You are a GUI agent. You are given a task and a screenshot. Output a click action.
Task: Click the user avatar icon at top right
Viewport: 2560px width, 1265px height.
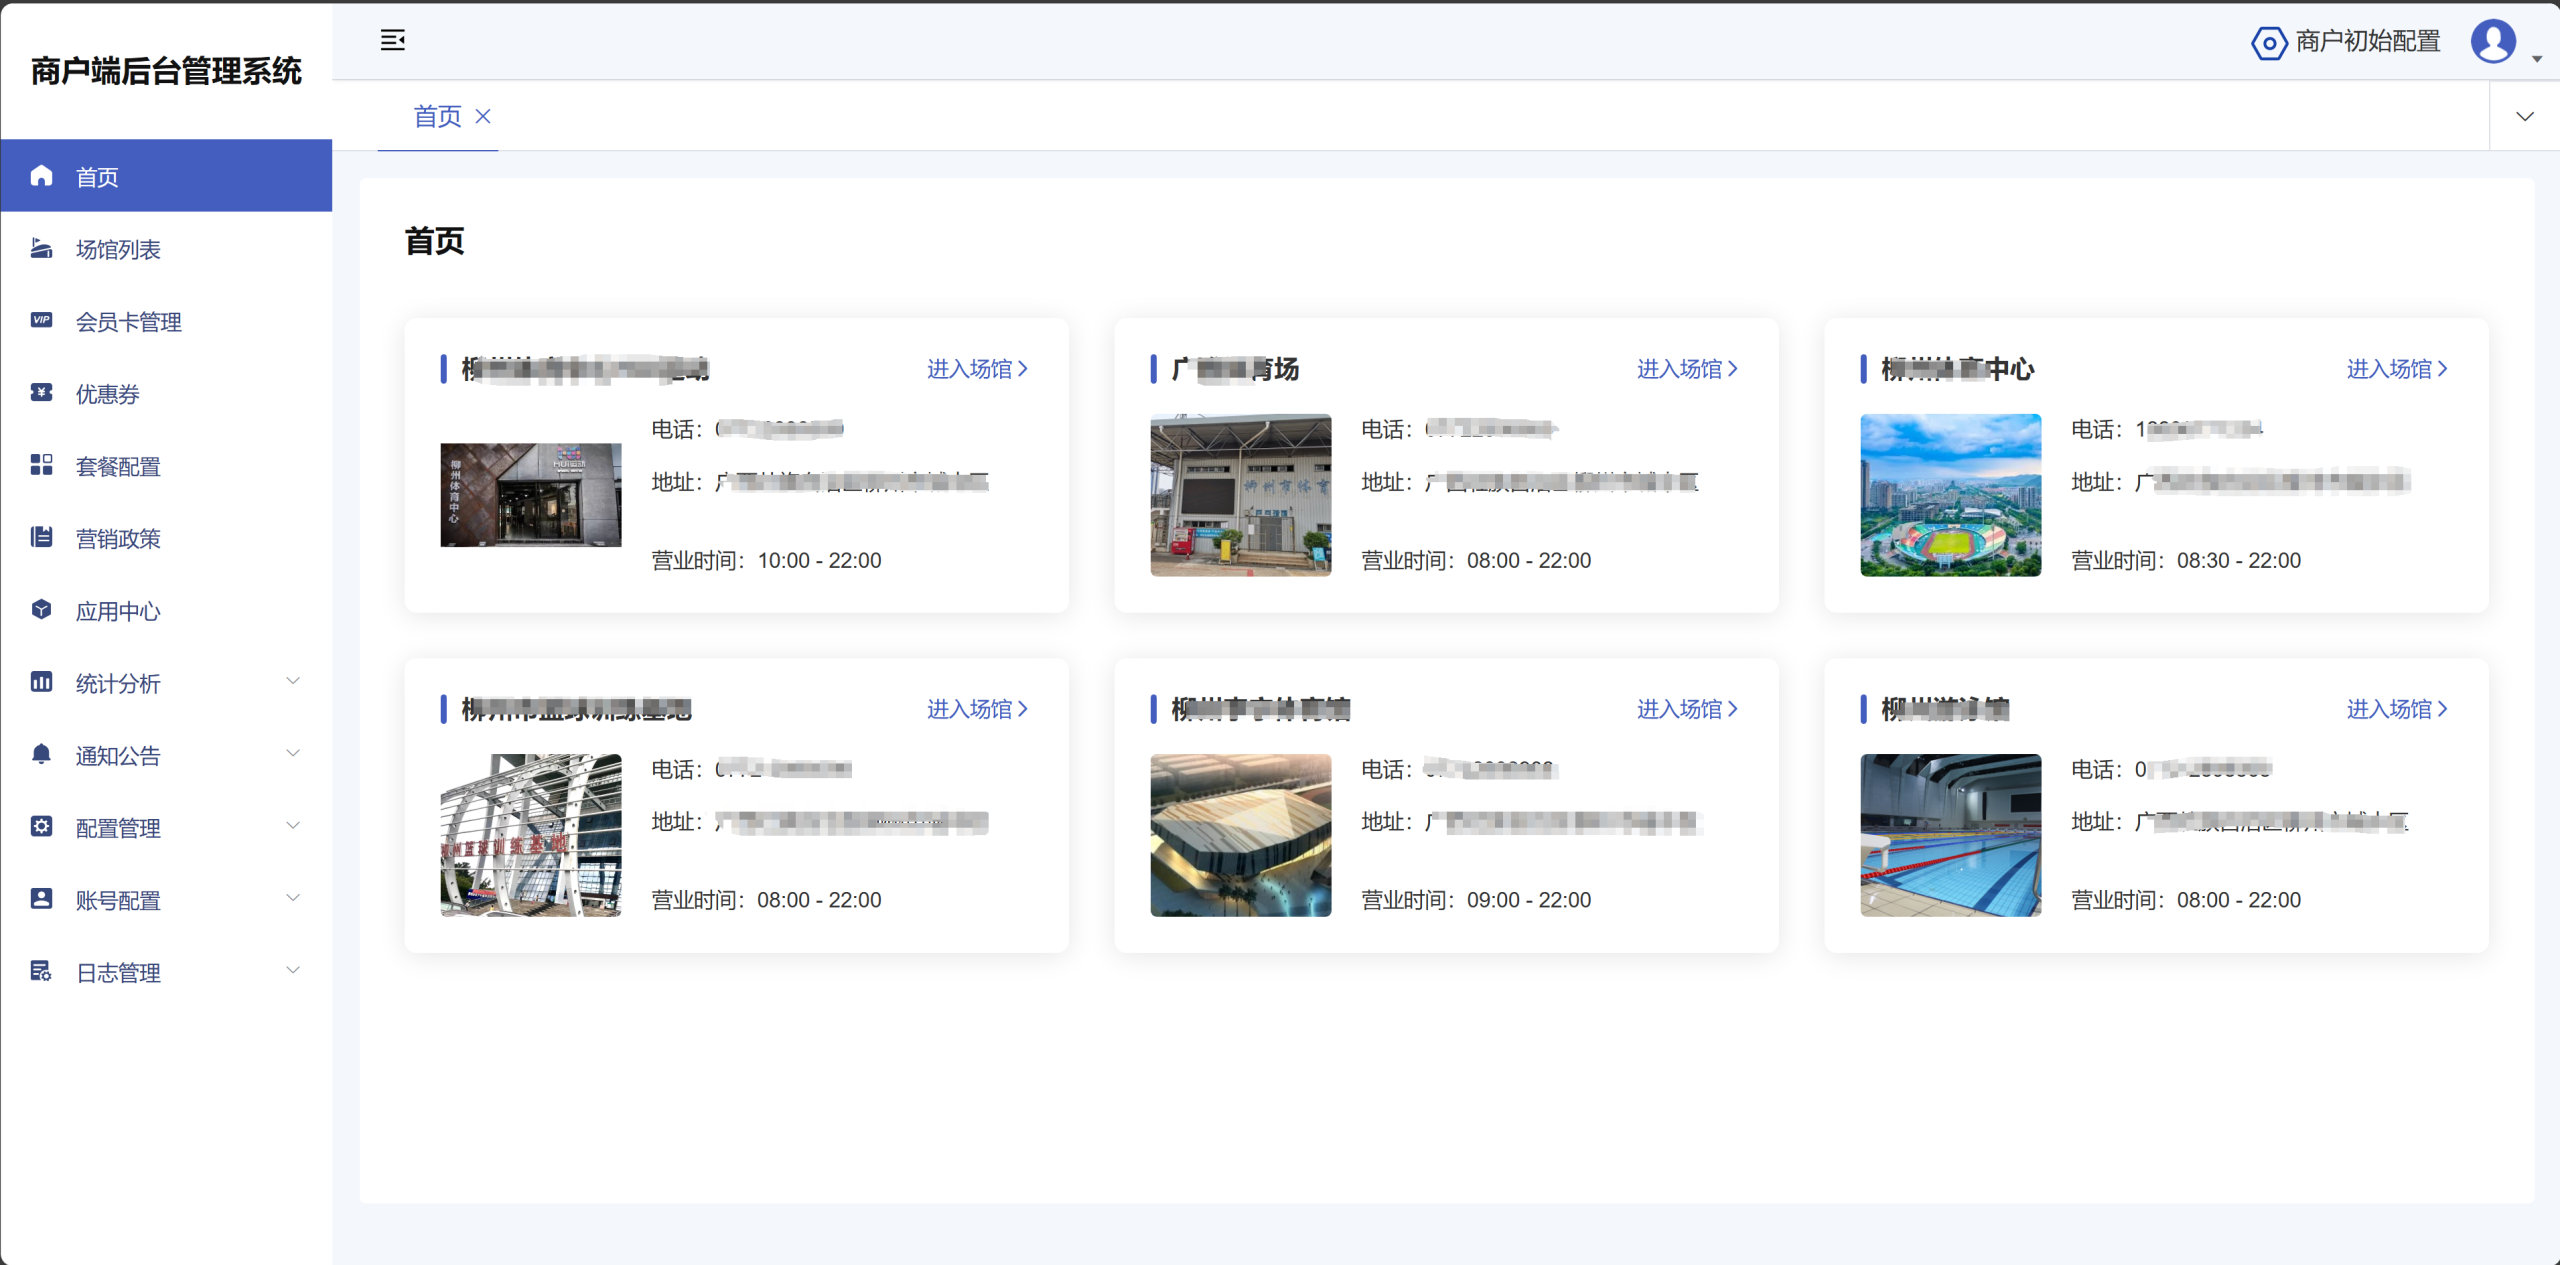pyautogui.click(x=2492, y=42)
